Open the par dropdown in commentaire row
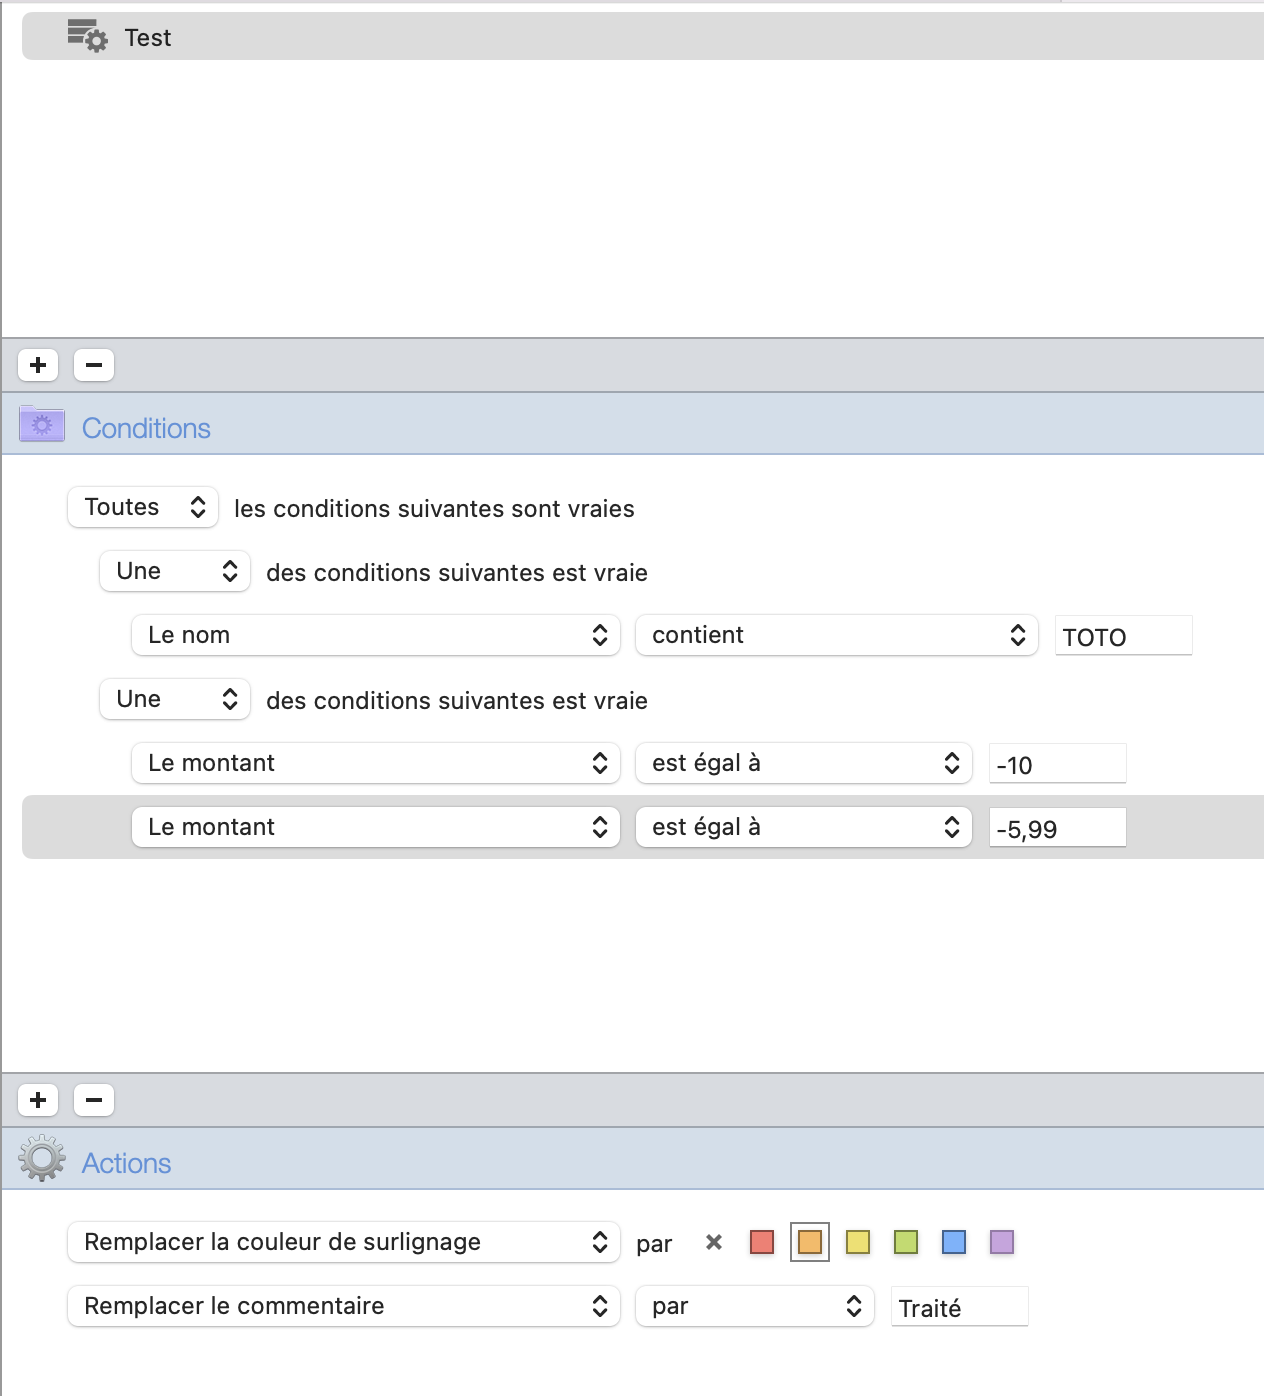Viewport: 1264px width, 1396px height. click(x=755, y=1306)
